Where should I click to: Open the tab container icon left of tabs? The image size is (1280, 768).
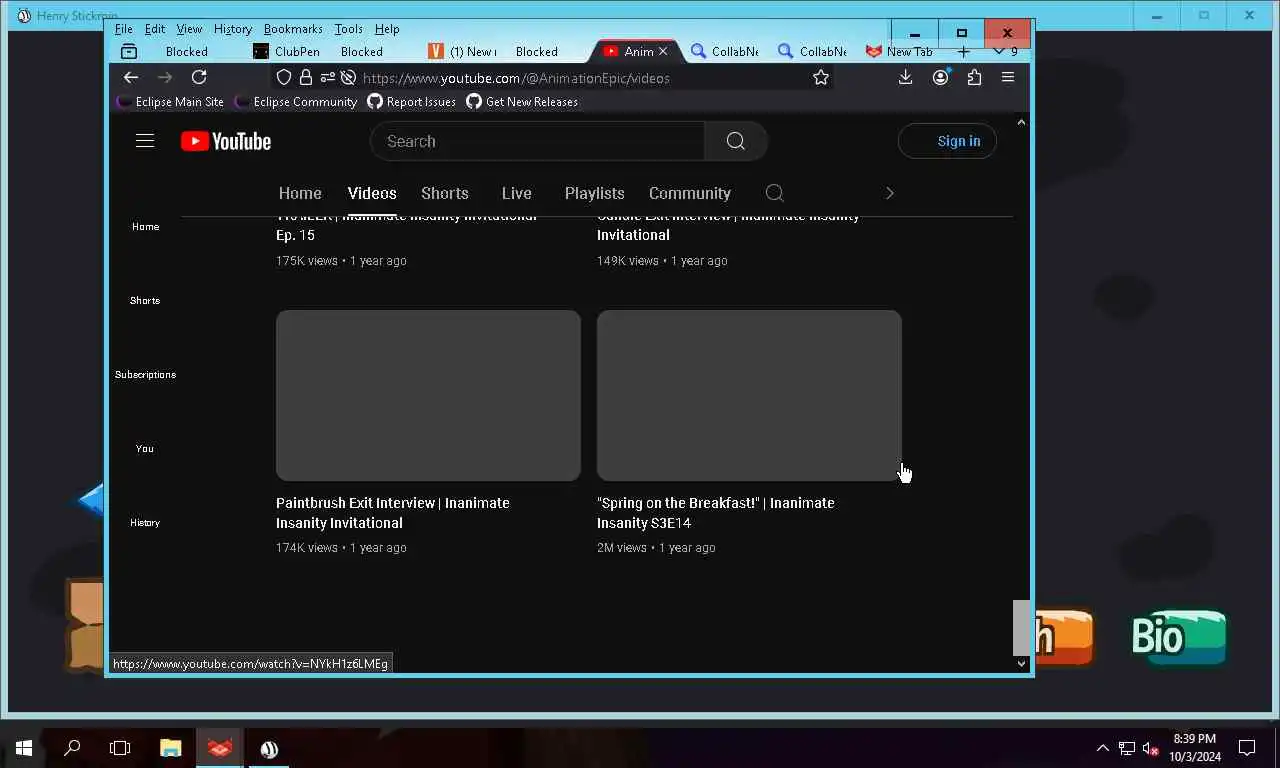pyautogui.click(x=129, y=51)
